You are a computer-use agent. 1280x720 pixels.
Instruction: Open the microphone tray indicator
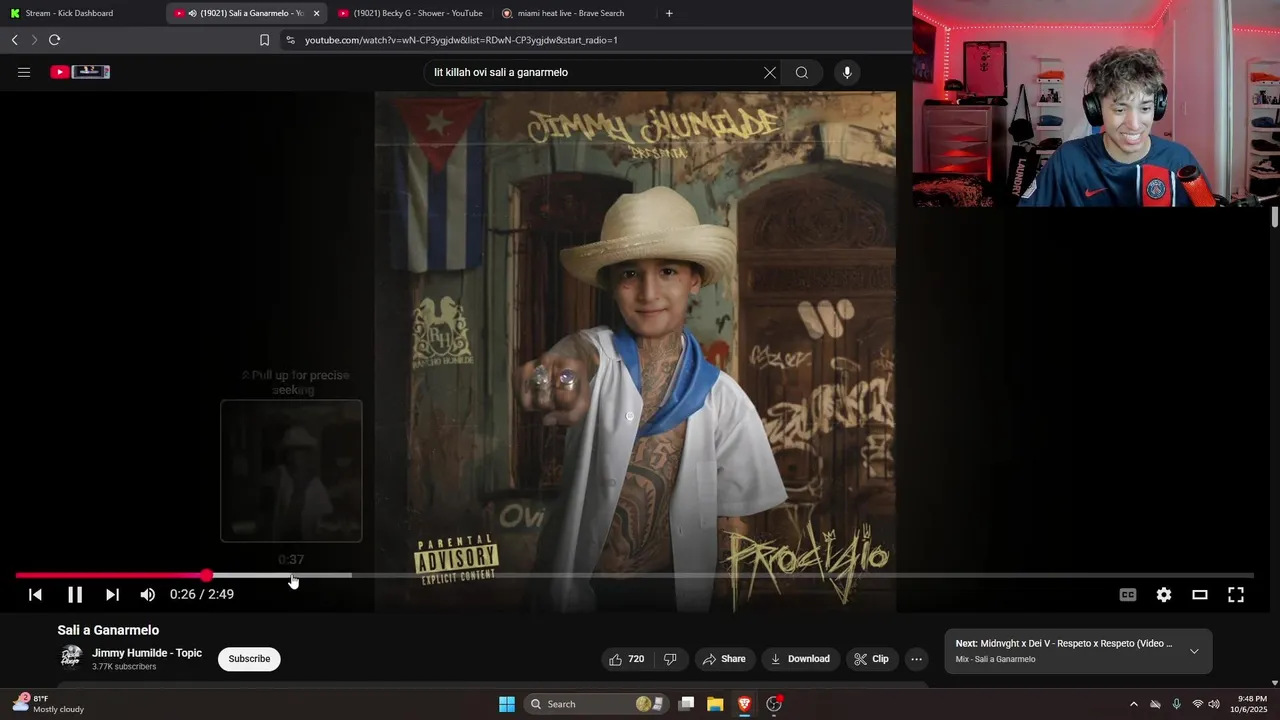[1176, 704]
